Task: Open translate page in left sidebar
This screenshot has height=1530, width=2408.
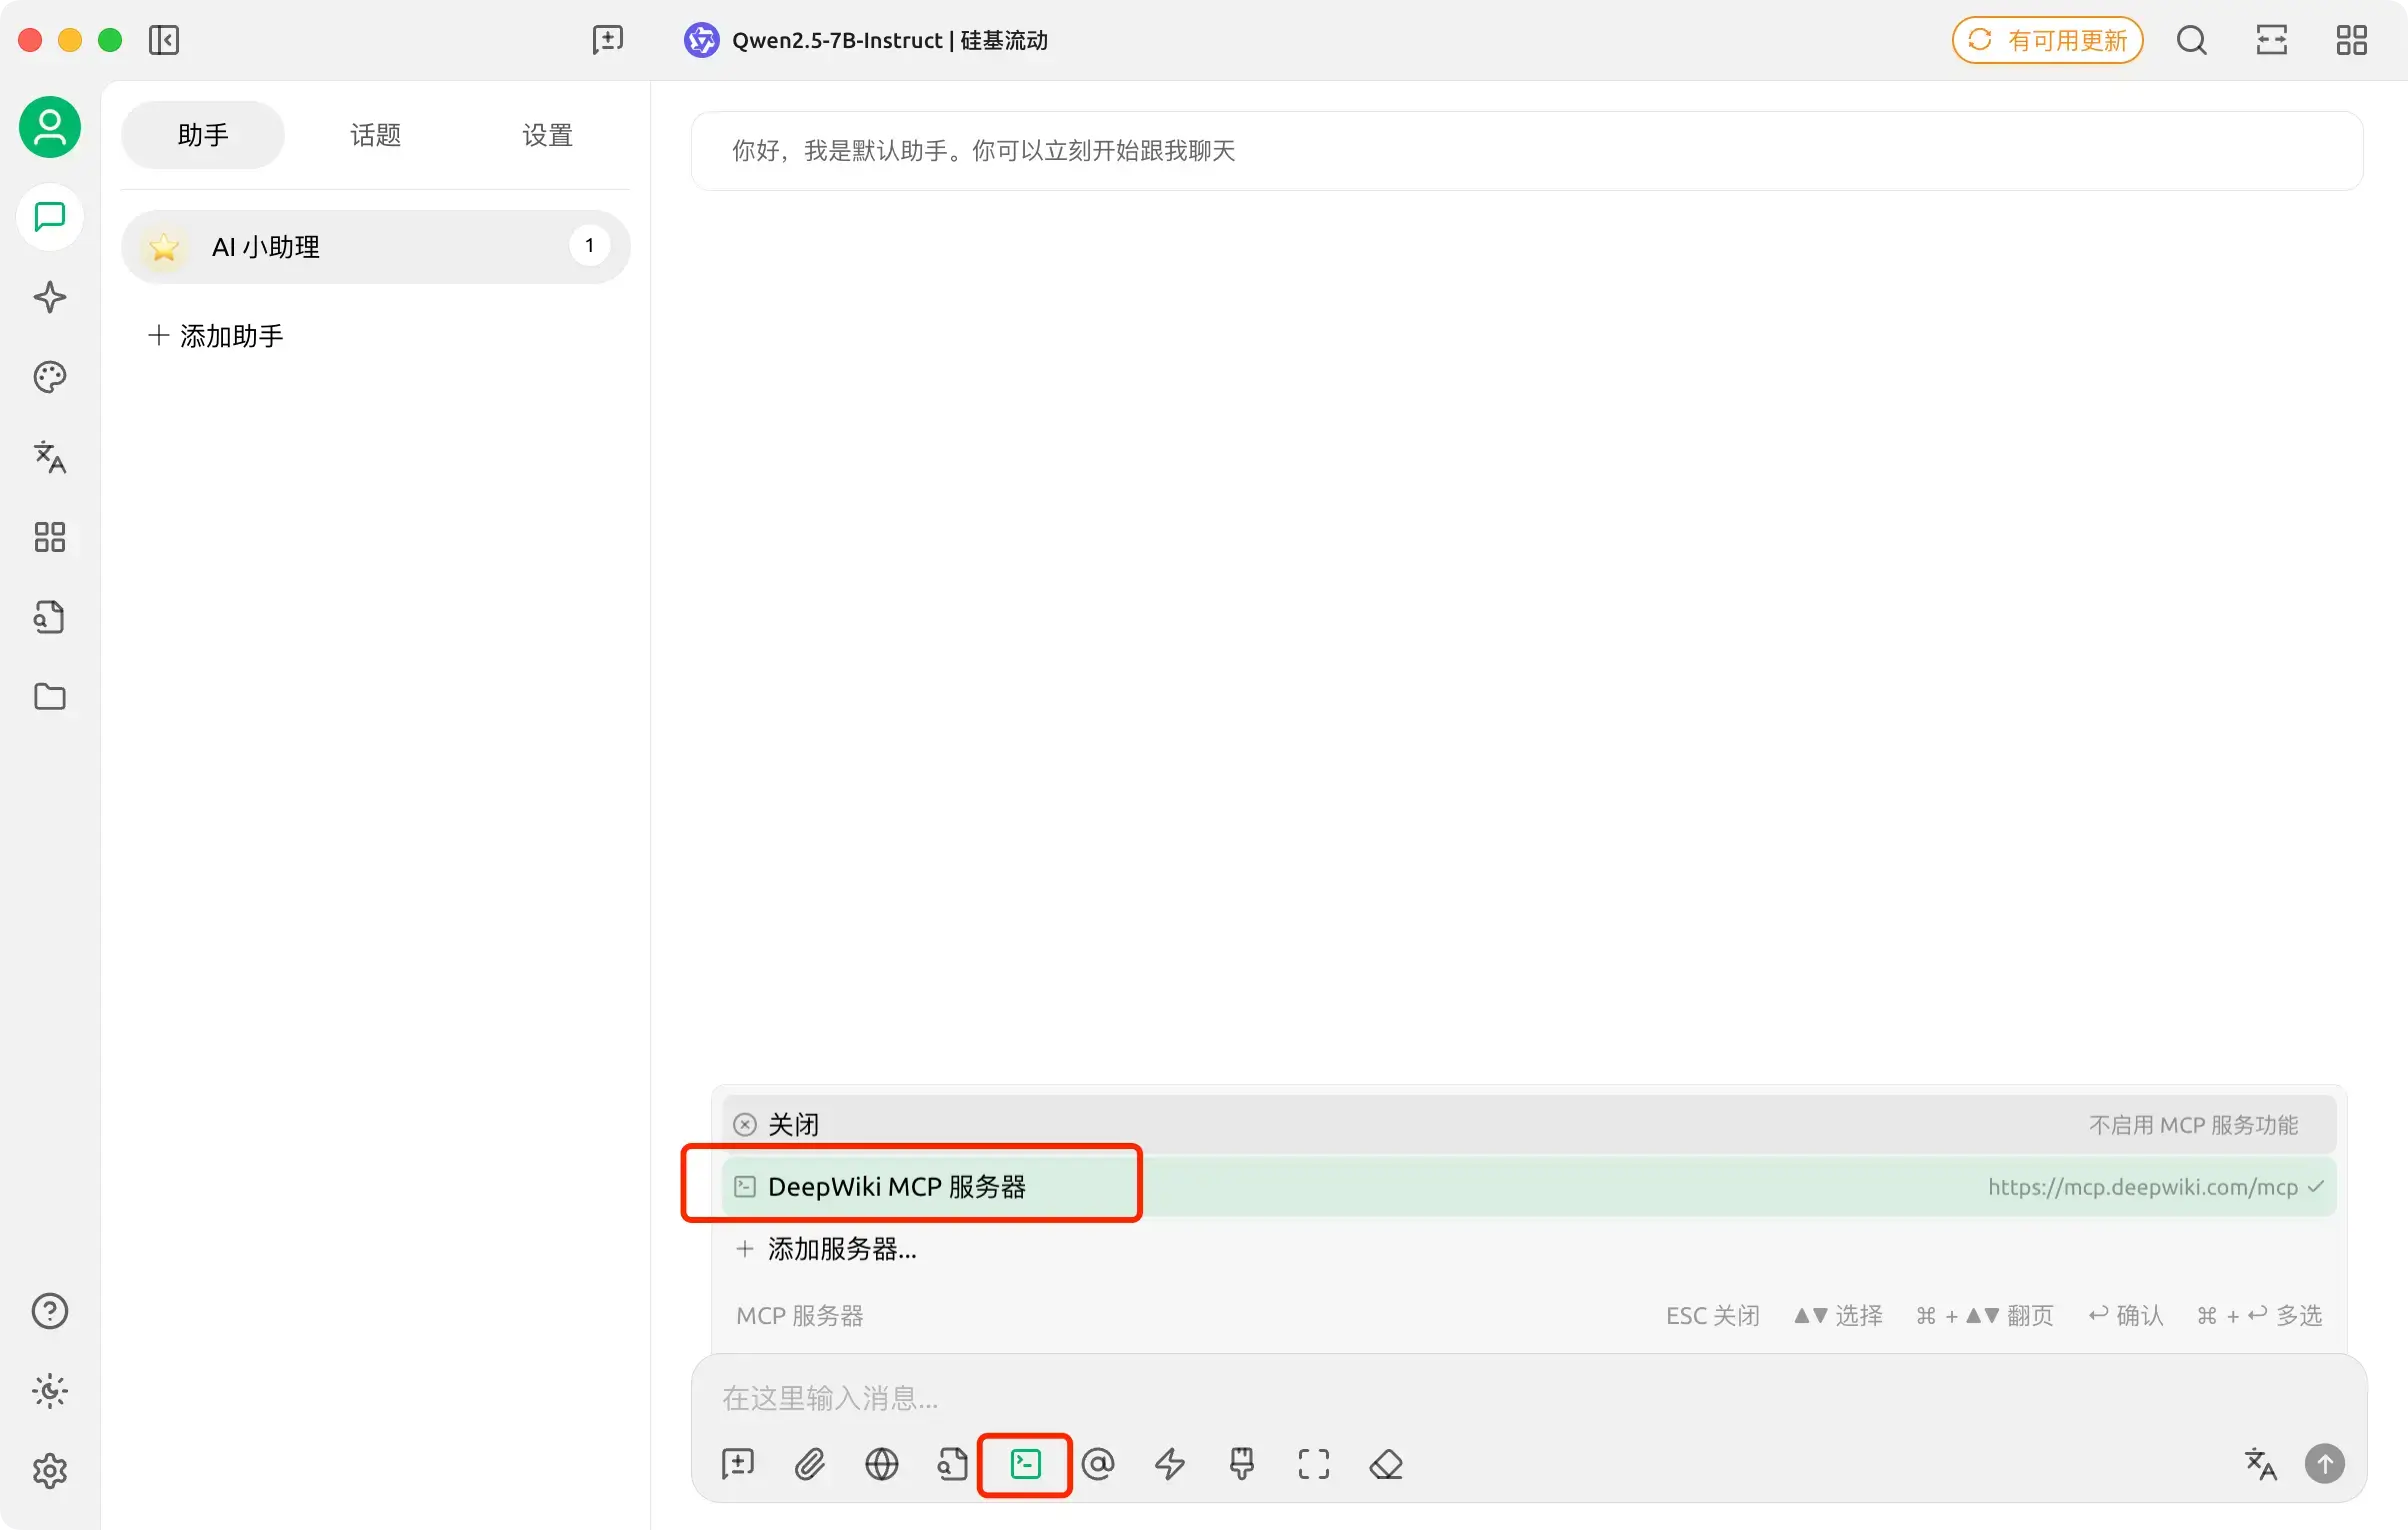Action: (x=50, y=457)
